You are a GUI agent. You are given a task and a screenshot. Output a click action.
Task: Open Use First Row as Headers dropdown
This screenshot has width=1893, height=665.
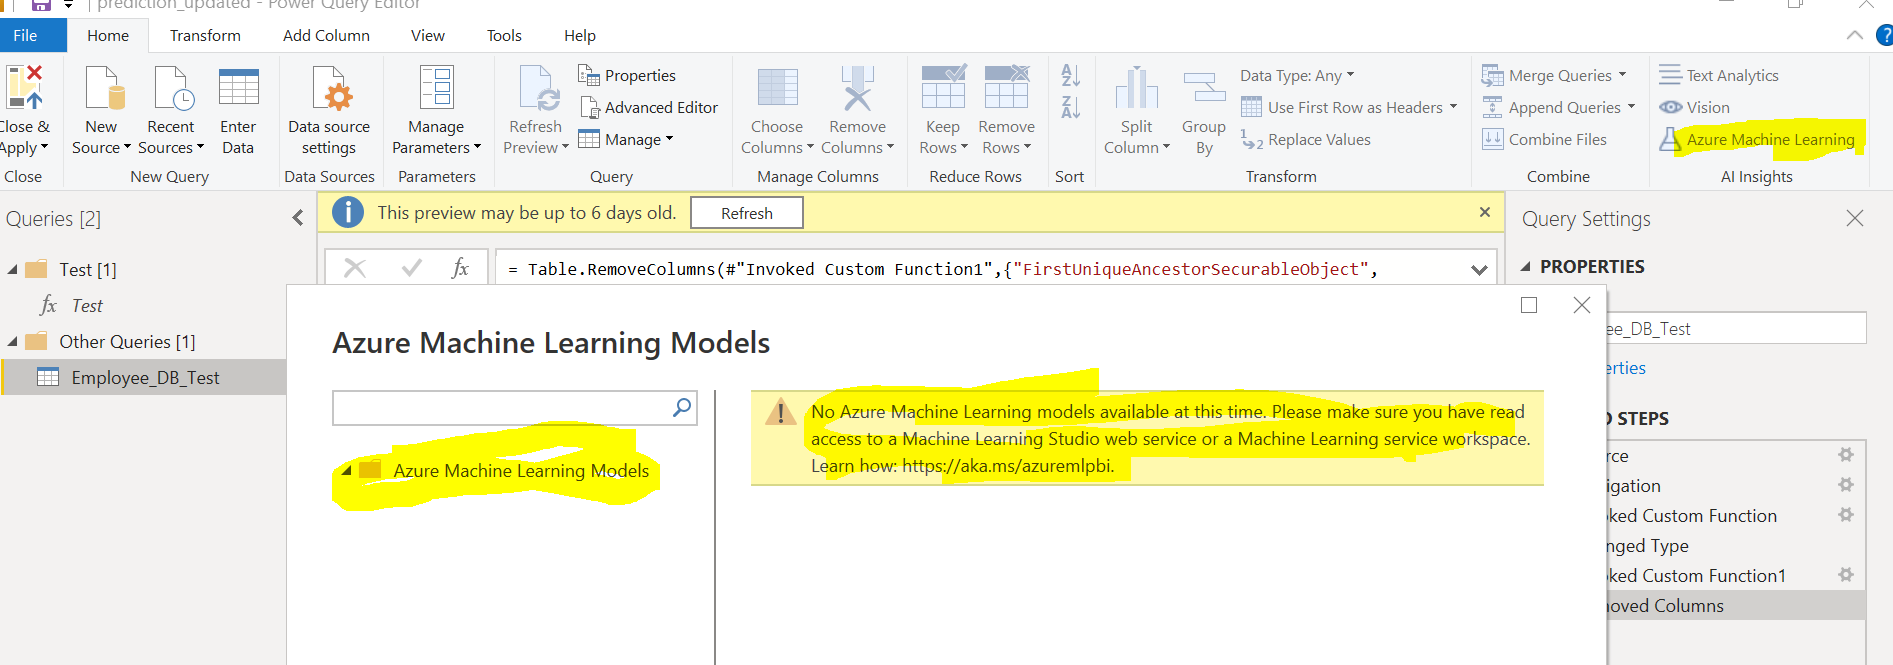point(1349,107)
